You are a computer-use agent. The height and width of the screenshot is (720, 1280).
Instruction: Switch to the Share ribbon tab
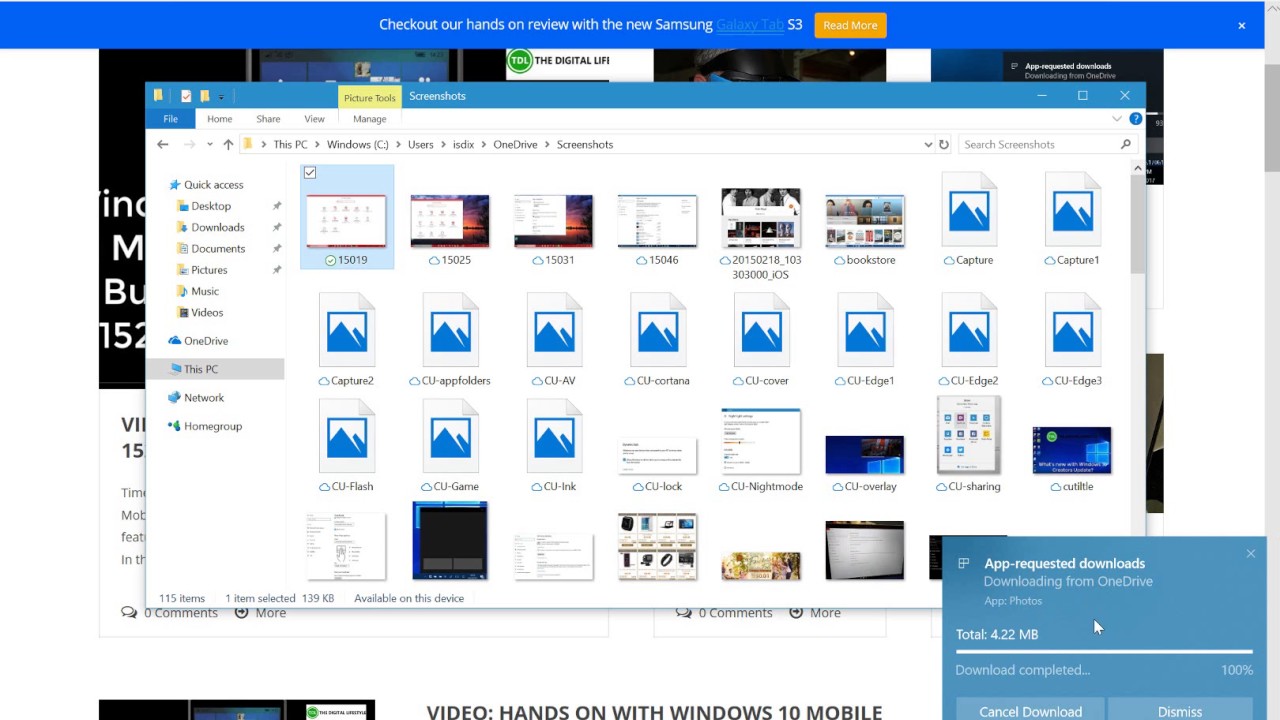coord(268,119)
